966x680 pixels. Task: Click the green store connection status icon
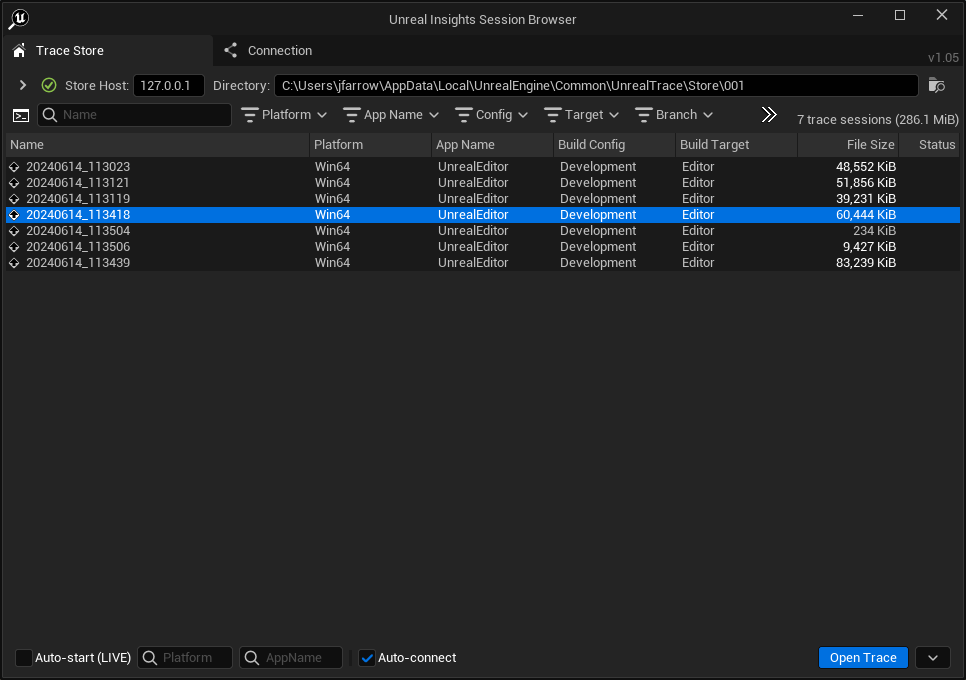[49, 85]
